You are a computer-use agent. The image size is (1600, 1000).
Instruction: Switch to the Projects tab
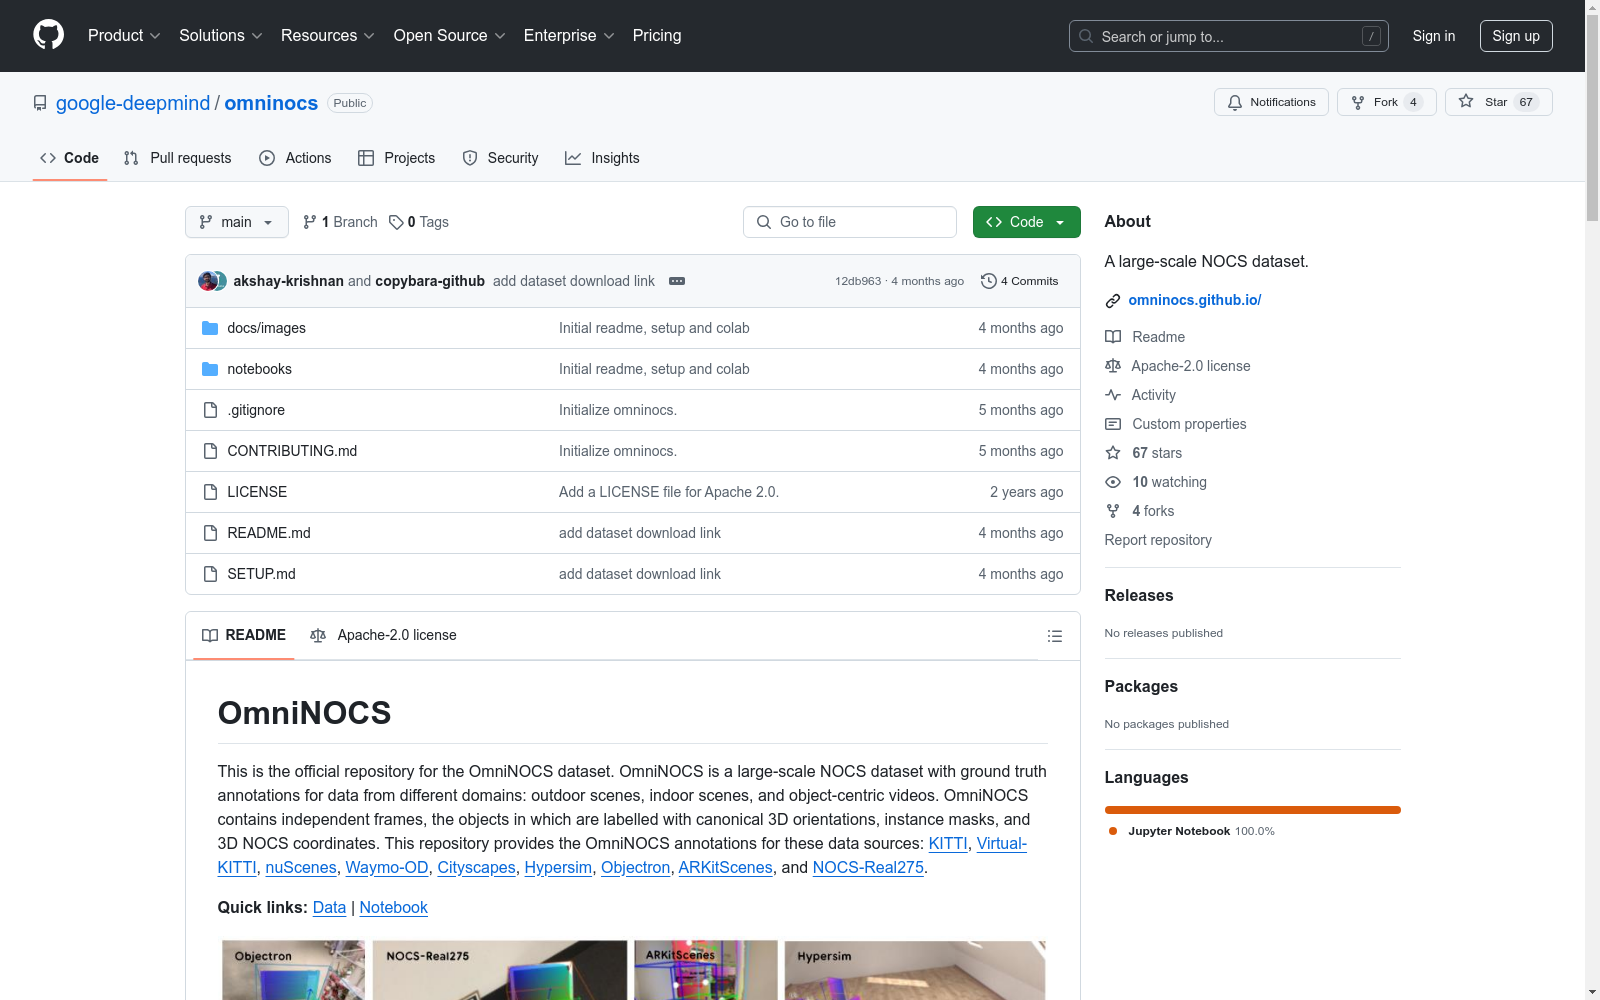click(397, 158)
